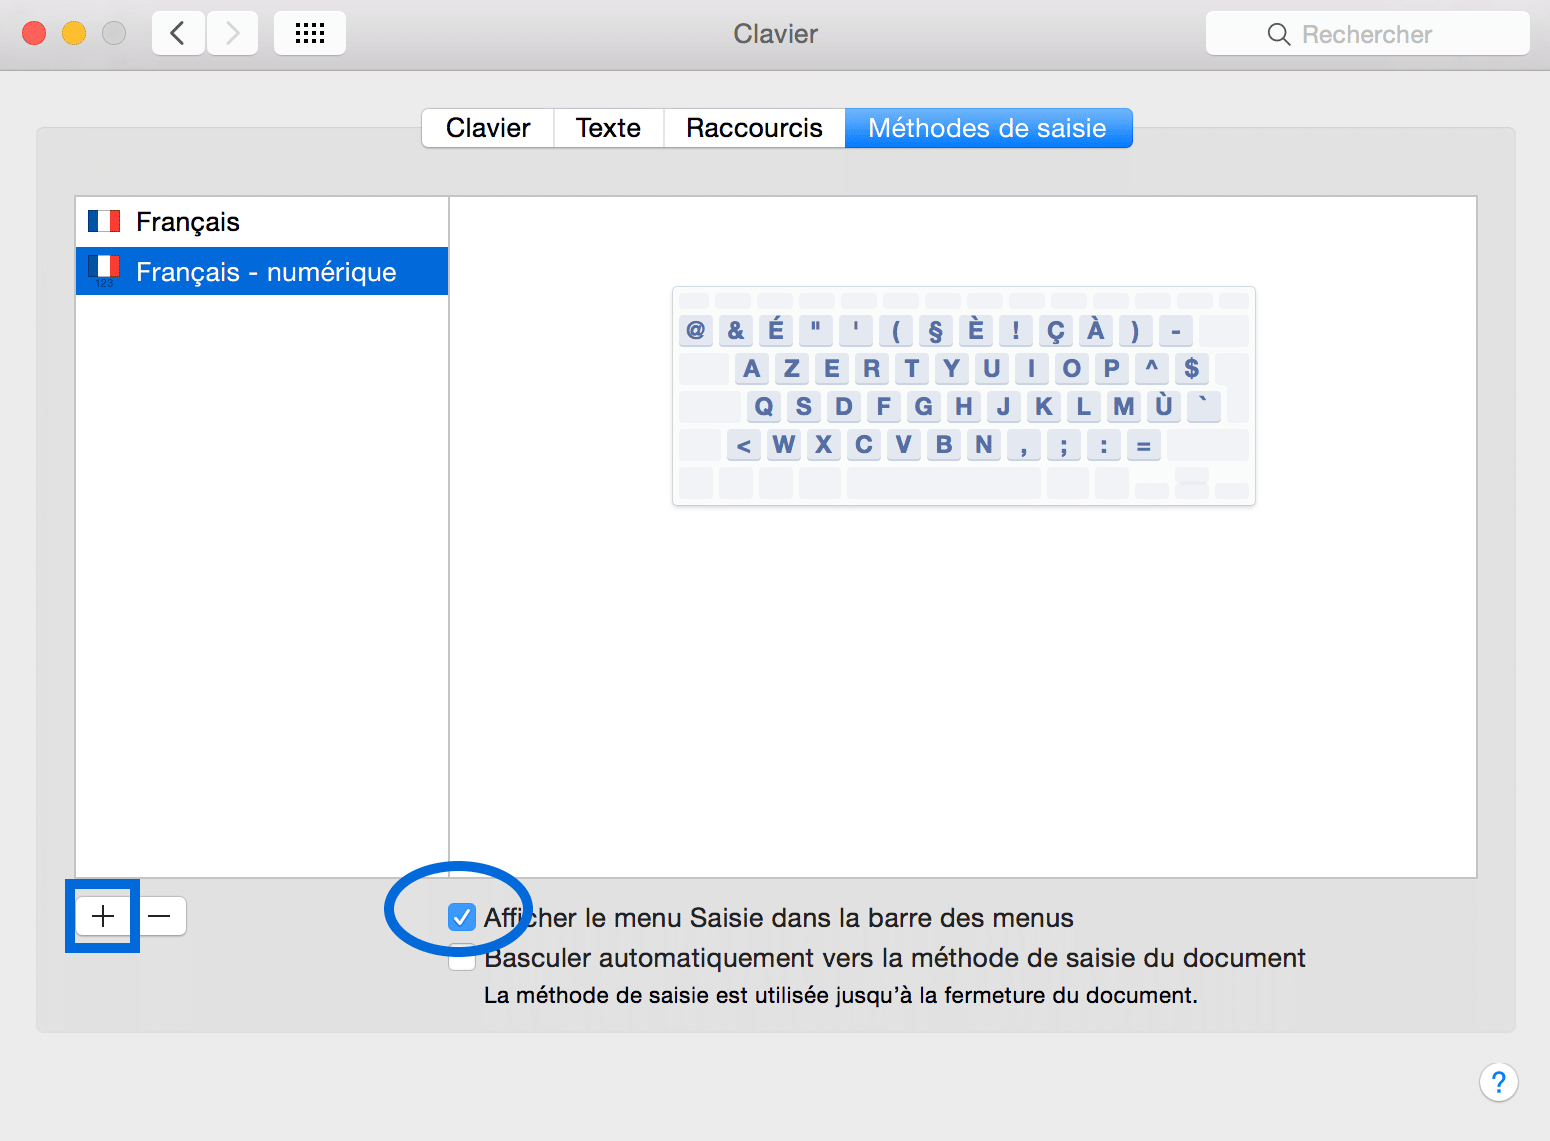Minimize the window with yellow button

coord(74,34)
